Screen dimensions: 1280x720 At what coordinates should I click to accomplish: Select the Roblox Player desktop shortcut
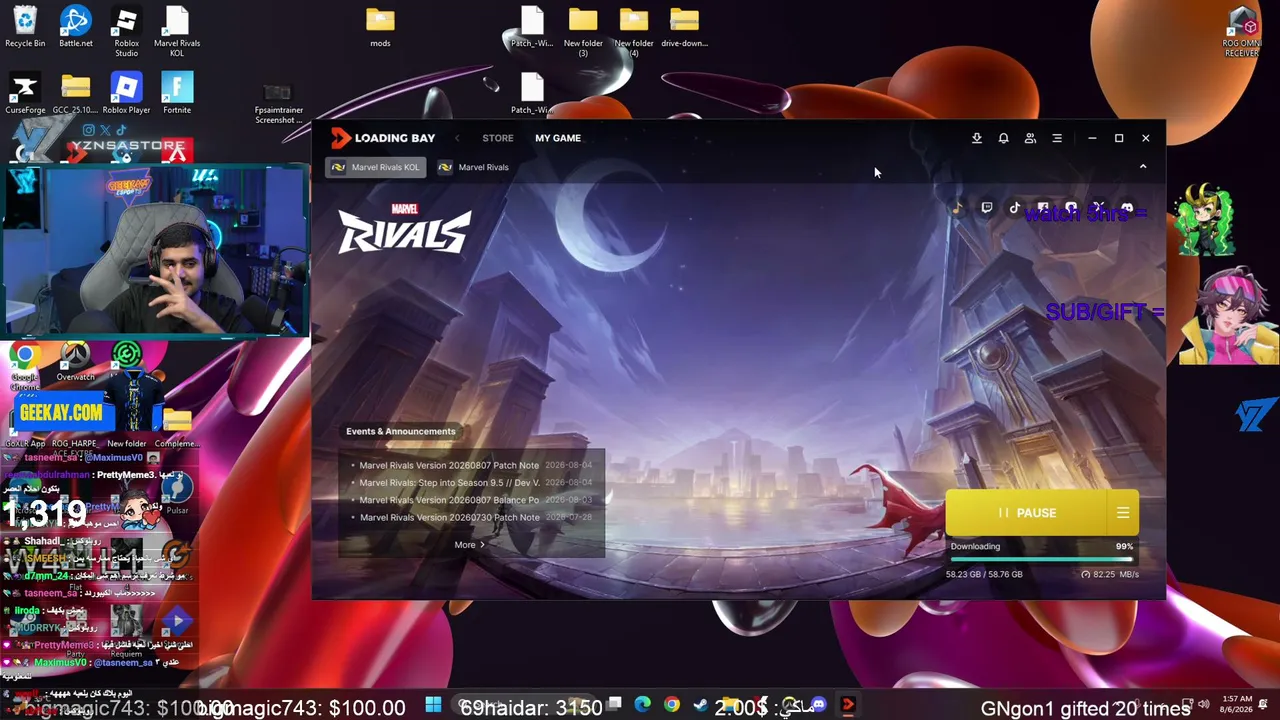pos(126,94)
